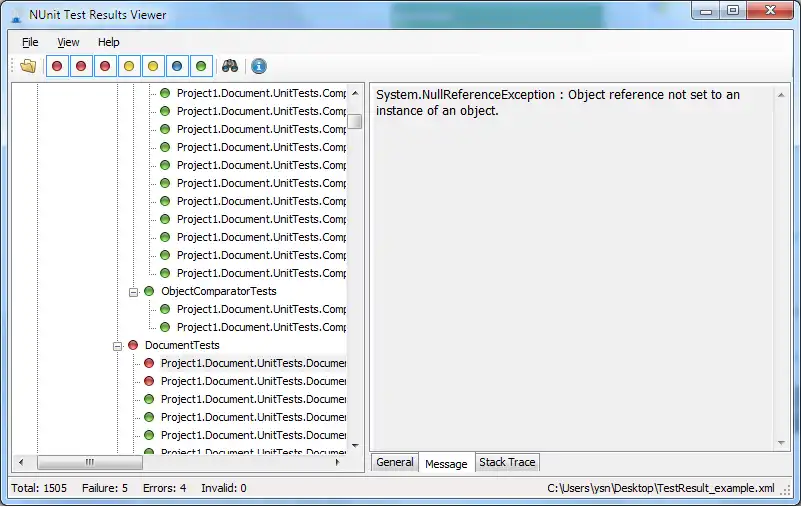
Task: Switch to the General tab
Action: (395, 462)
